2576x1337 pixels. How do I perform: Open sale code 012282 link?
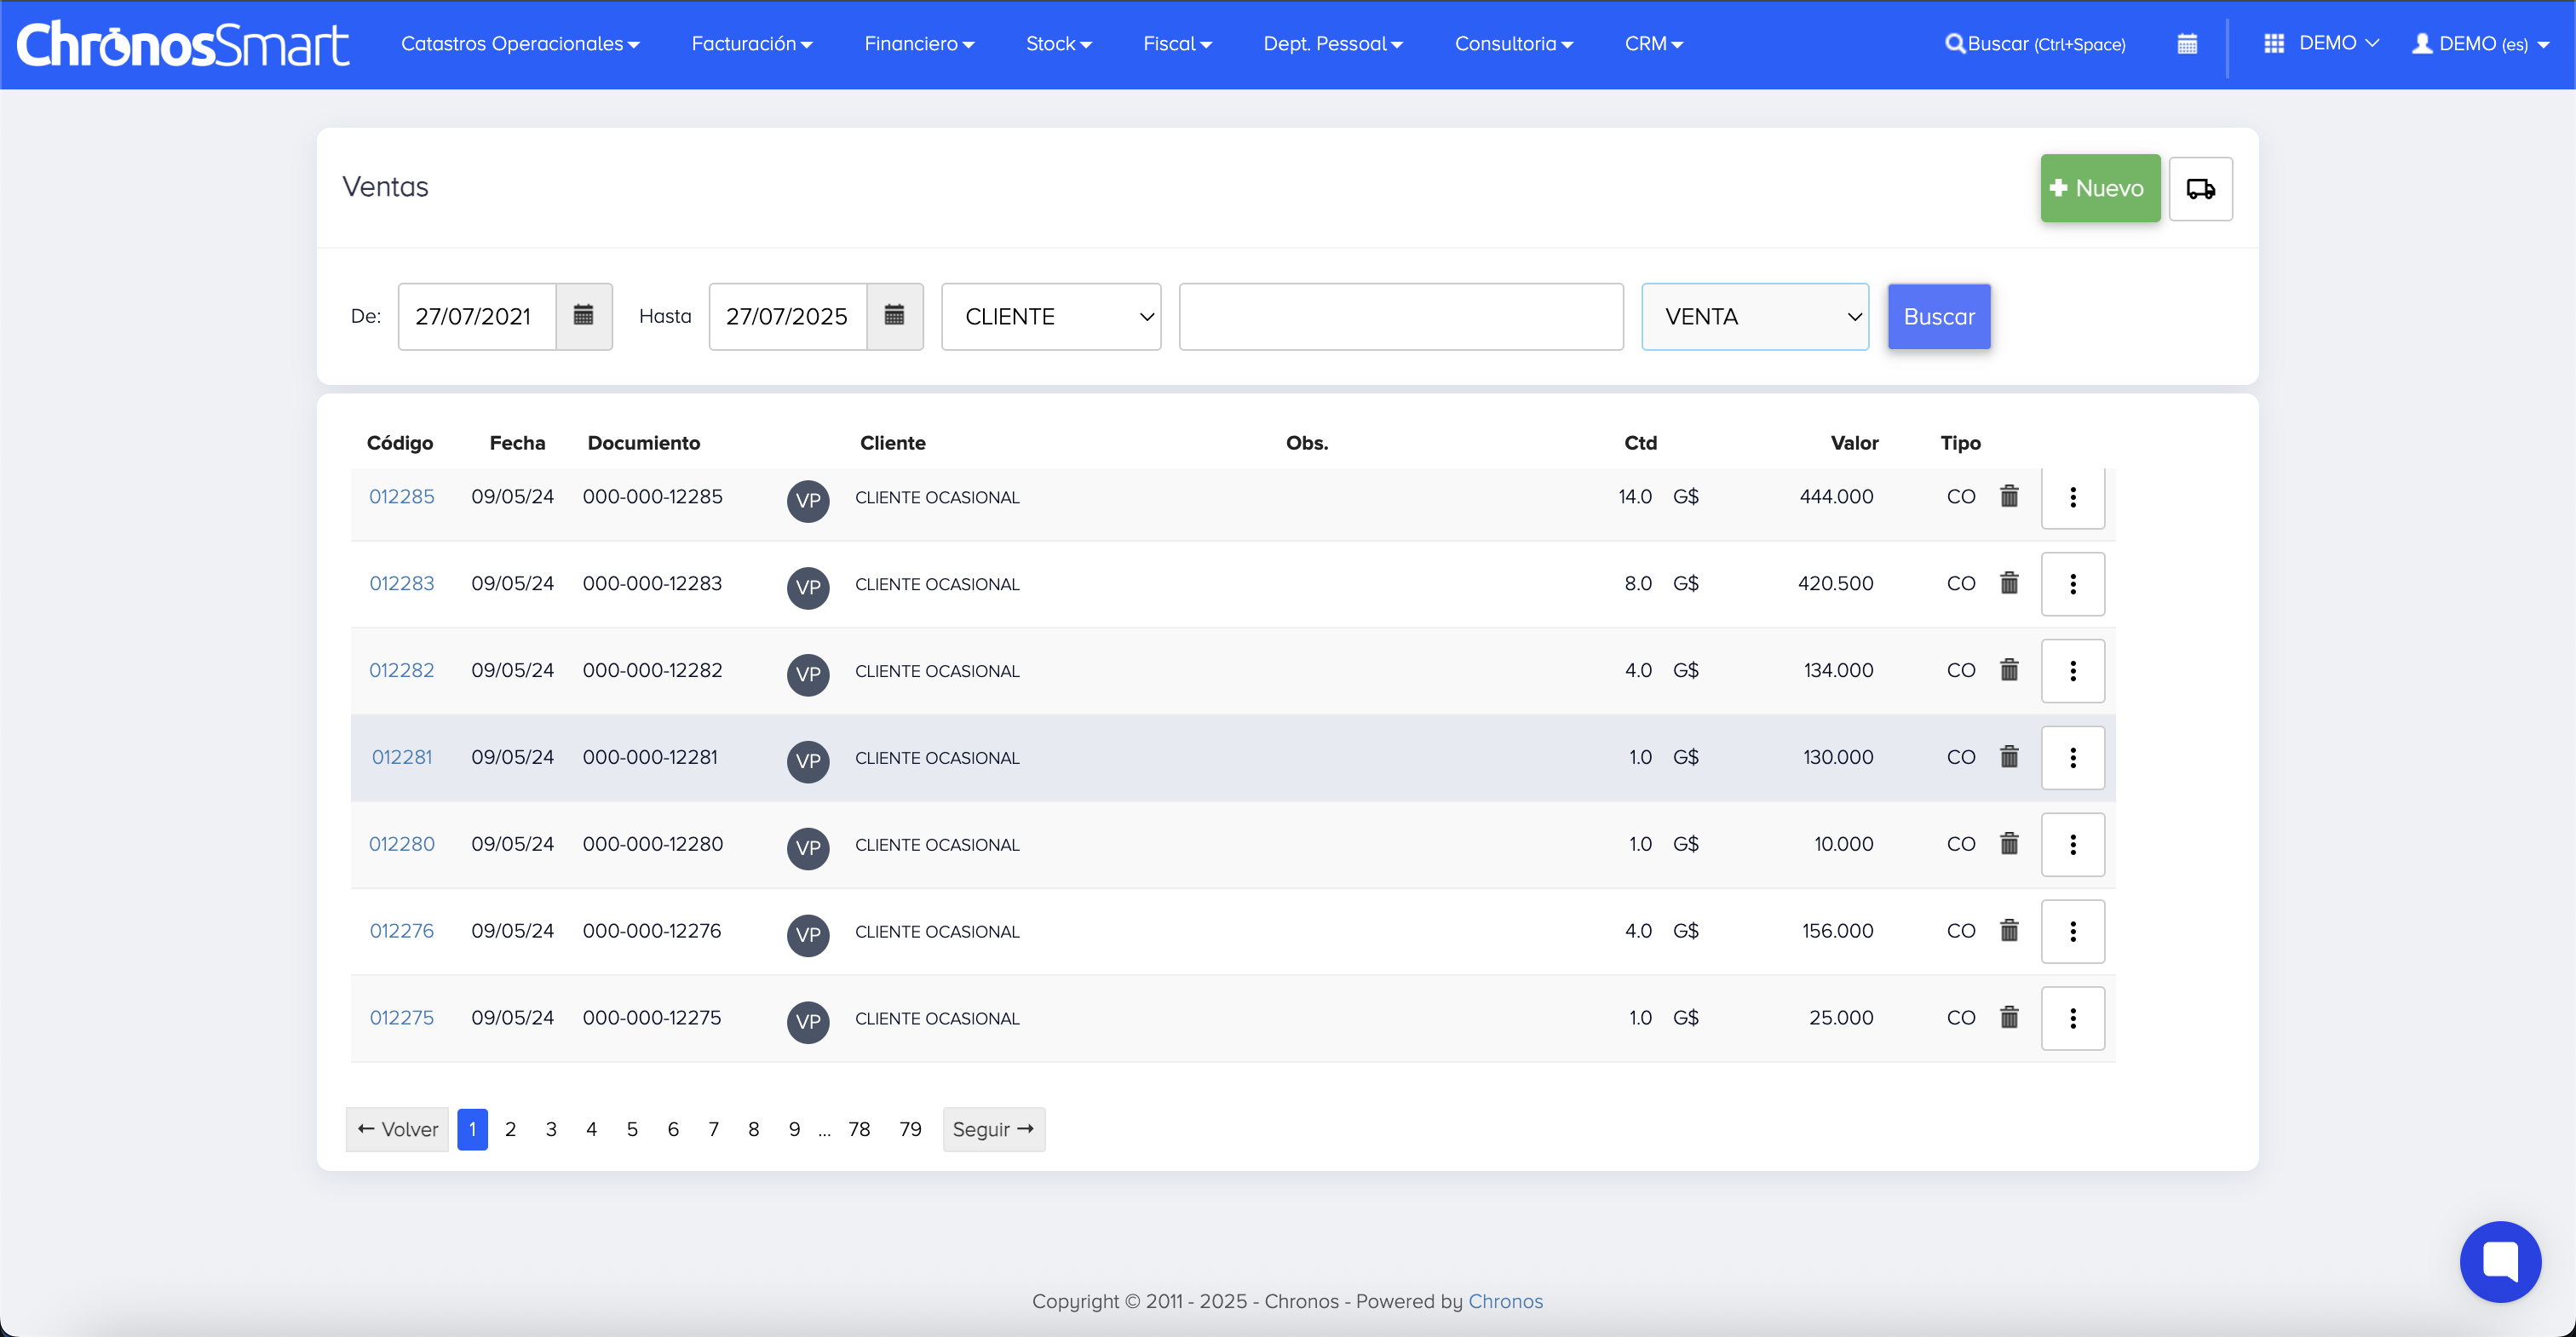[x=401, y=670]
